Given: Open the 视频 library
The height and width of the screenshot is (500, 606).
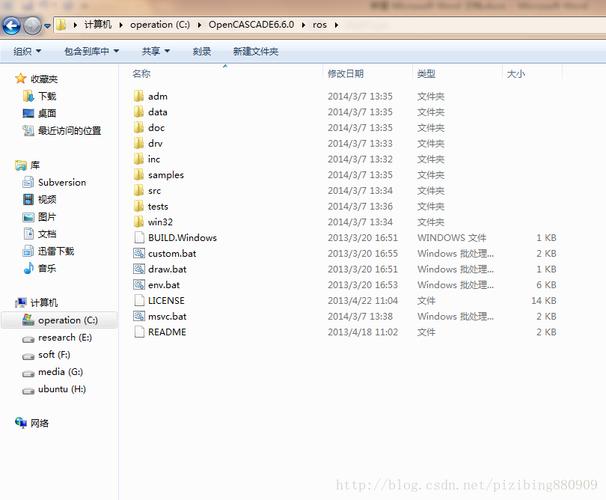Looking at the screenshot, I should coord(47,199).
